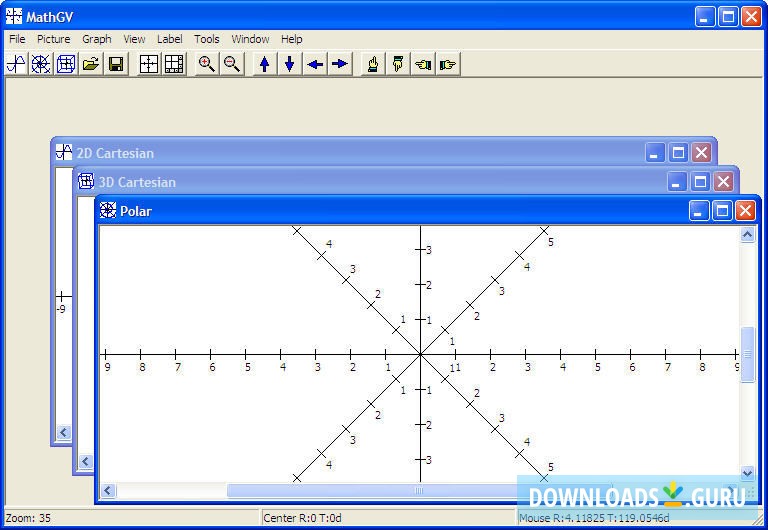Viewport: 768px width, 530px height.
Task: Move graph right with the blue right arrow
Action: [340, 64]
